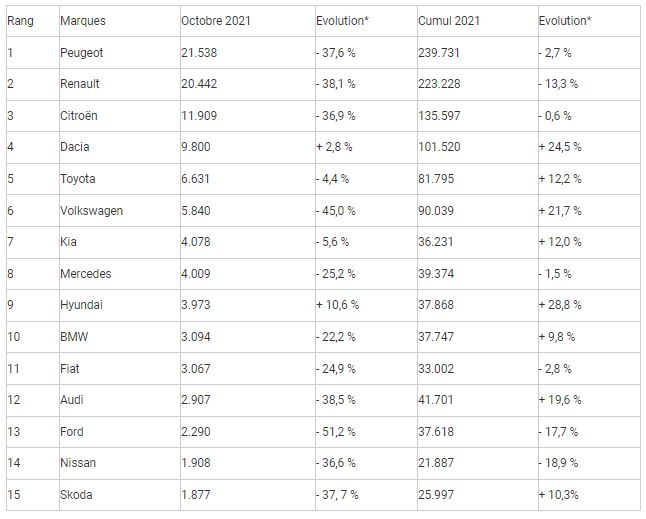Select BMW's October value 3.094

pyautogui.click(x=196, y=337)
